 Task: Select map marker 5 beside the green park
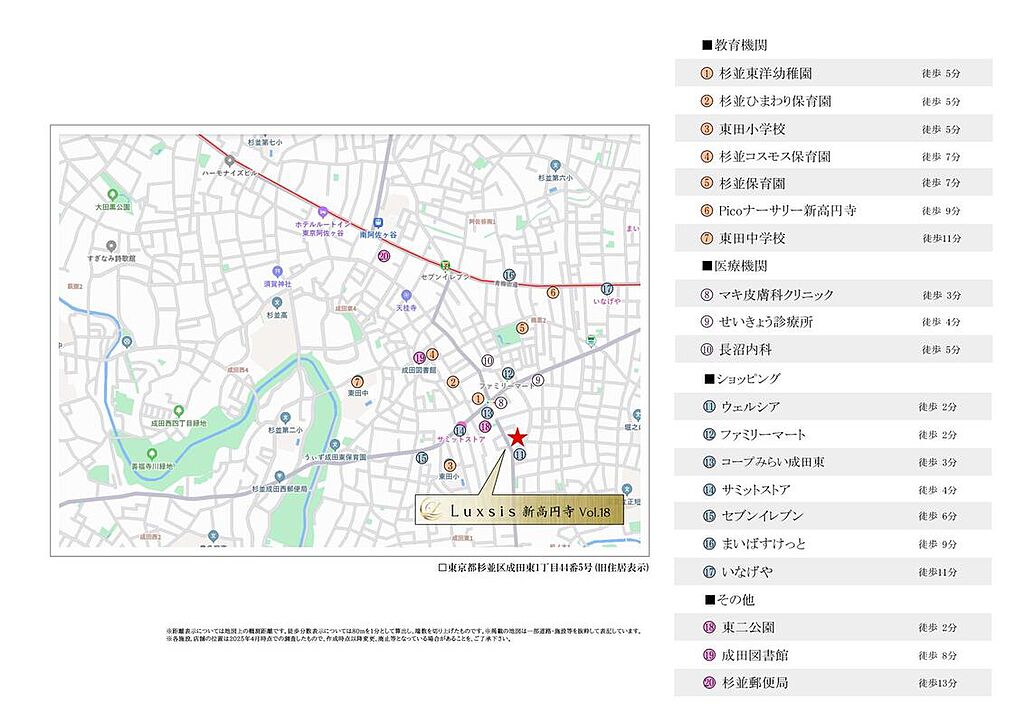point(522,328)
